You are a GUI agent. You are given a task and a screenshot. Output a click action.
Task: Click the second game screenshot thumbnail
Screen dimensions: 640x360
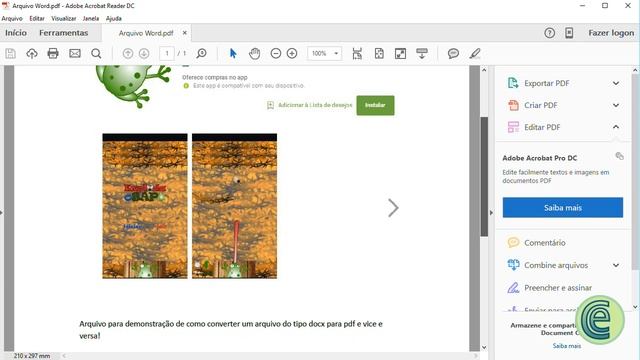[x=235, y=206]
